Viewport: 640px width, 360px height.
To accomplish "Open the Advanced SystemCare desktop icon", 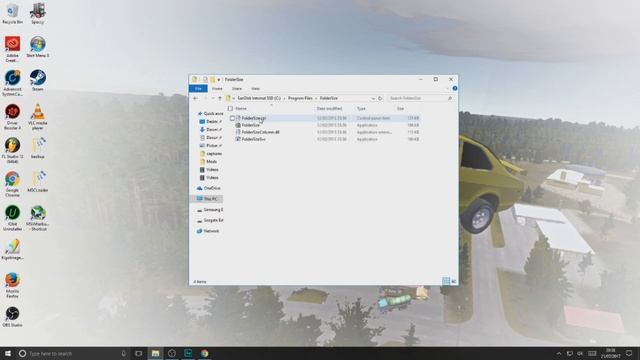I will 12,83.
